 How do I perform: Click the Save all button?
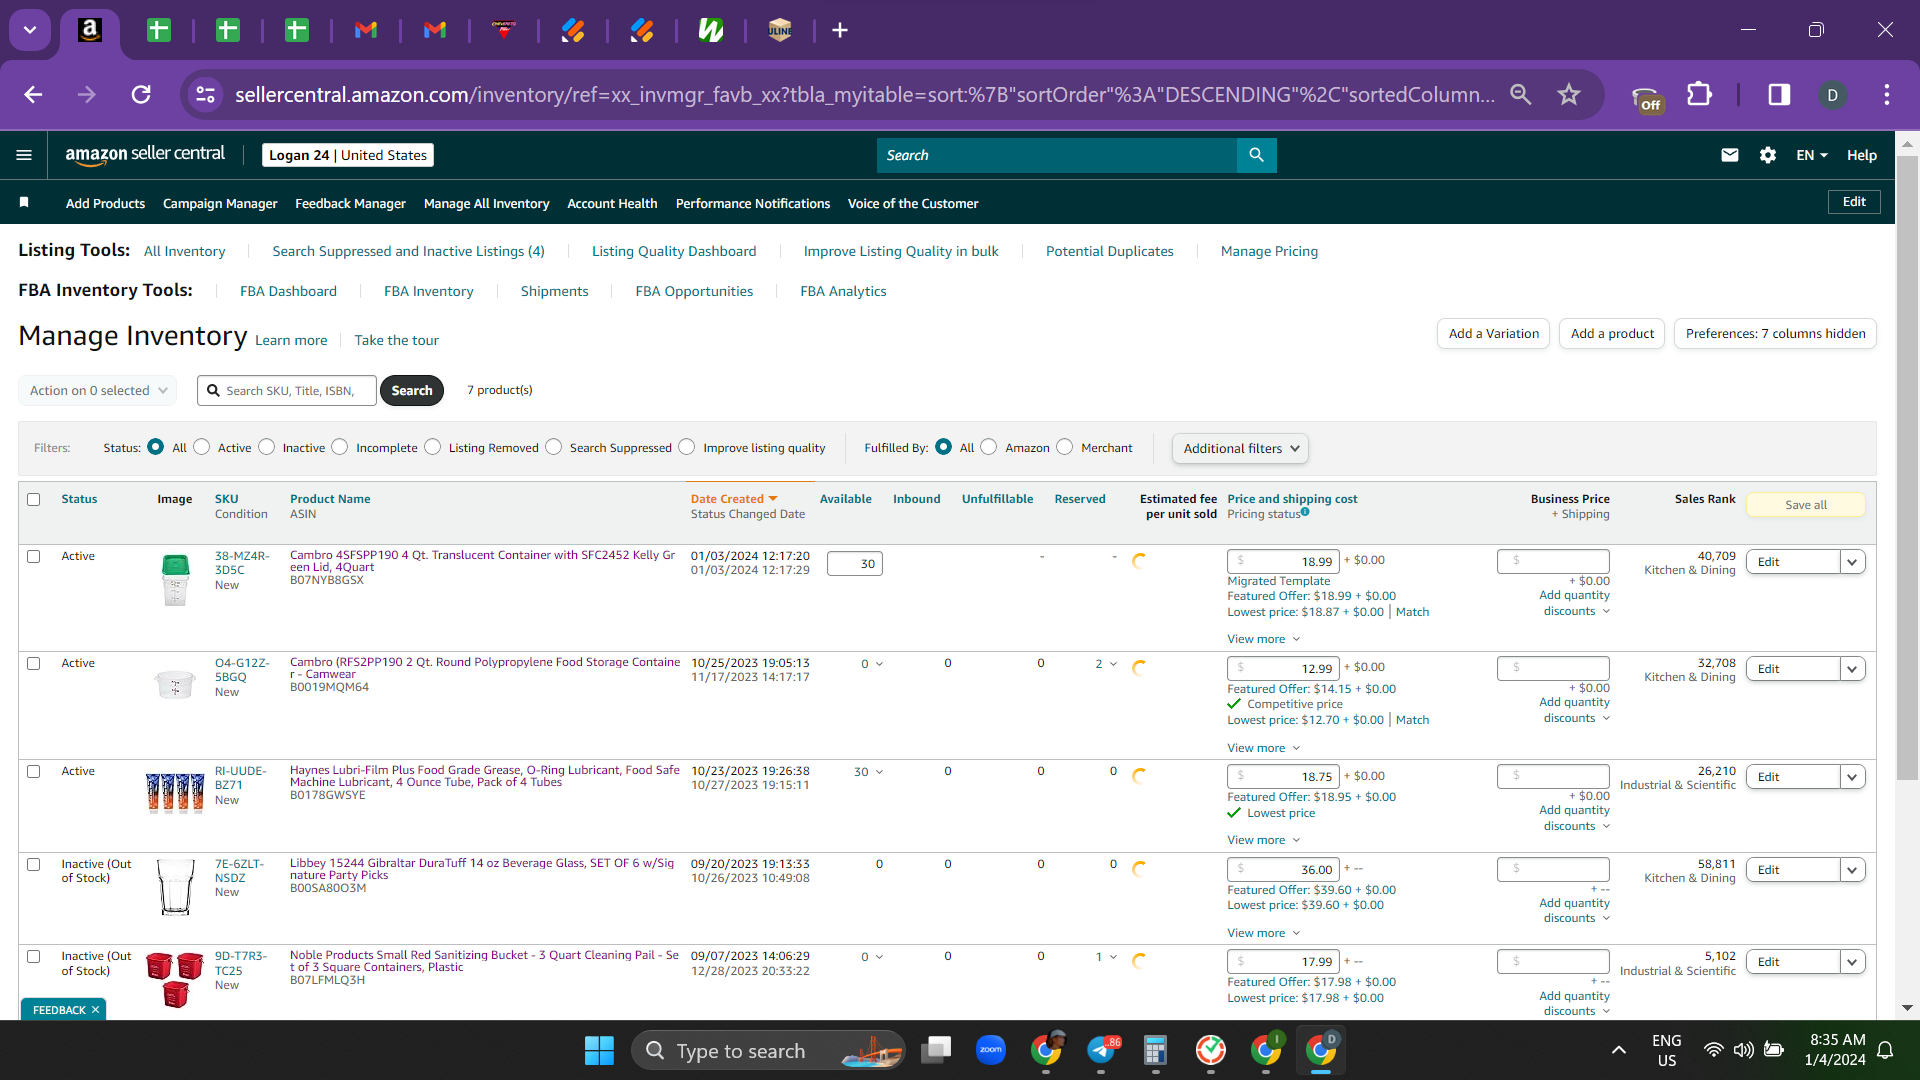coord(1806,505)
